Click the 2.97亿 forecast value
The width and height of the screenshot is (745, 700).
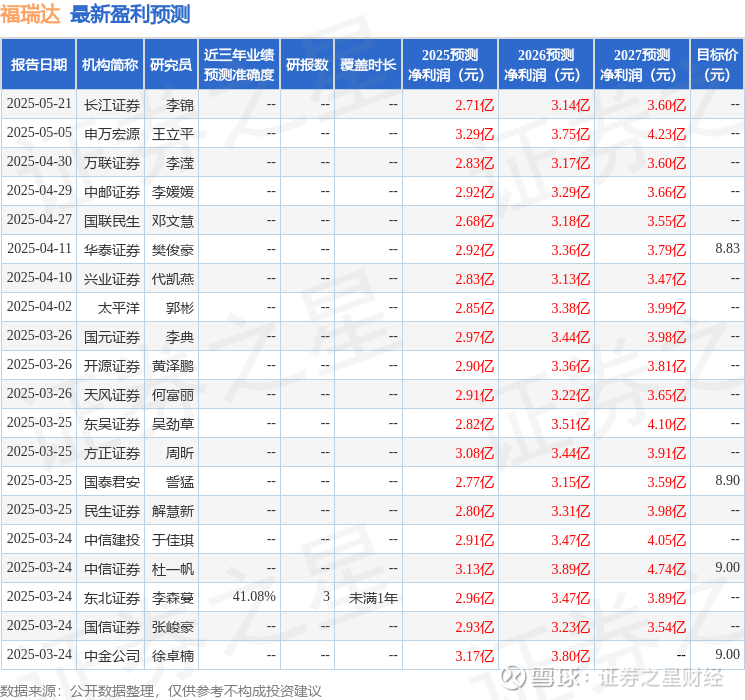coord(474,337)
